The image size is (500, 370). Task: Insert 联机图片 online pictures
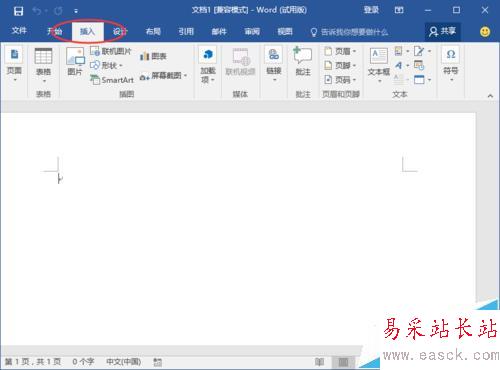pos(111,51)
